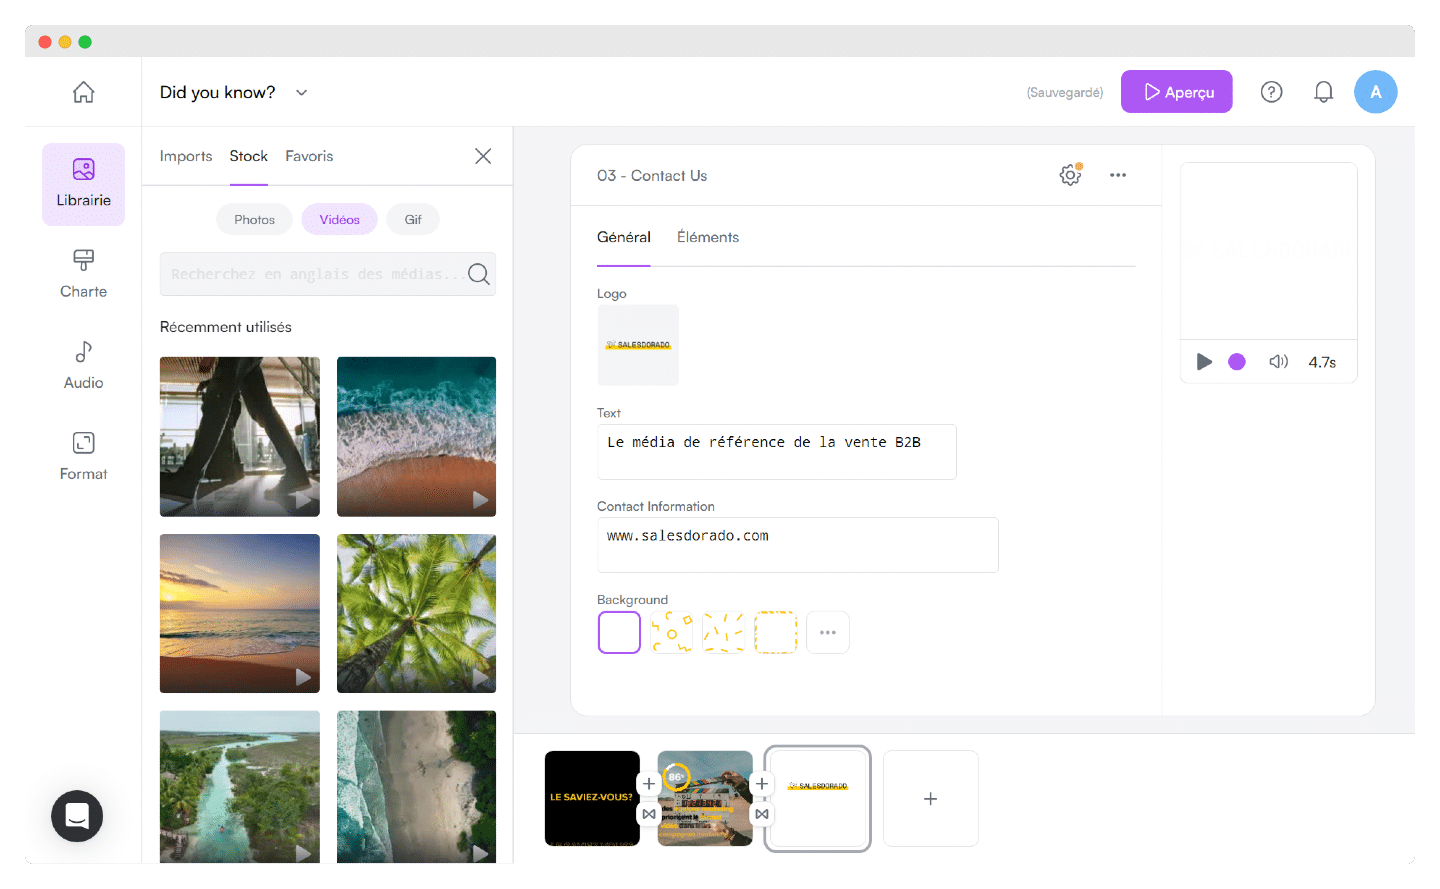Open the Librairie sidebar panel
1440x889 pixels.
coord(84,184)
